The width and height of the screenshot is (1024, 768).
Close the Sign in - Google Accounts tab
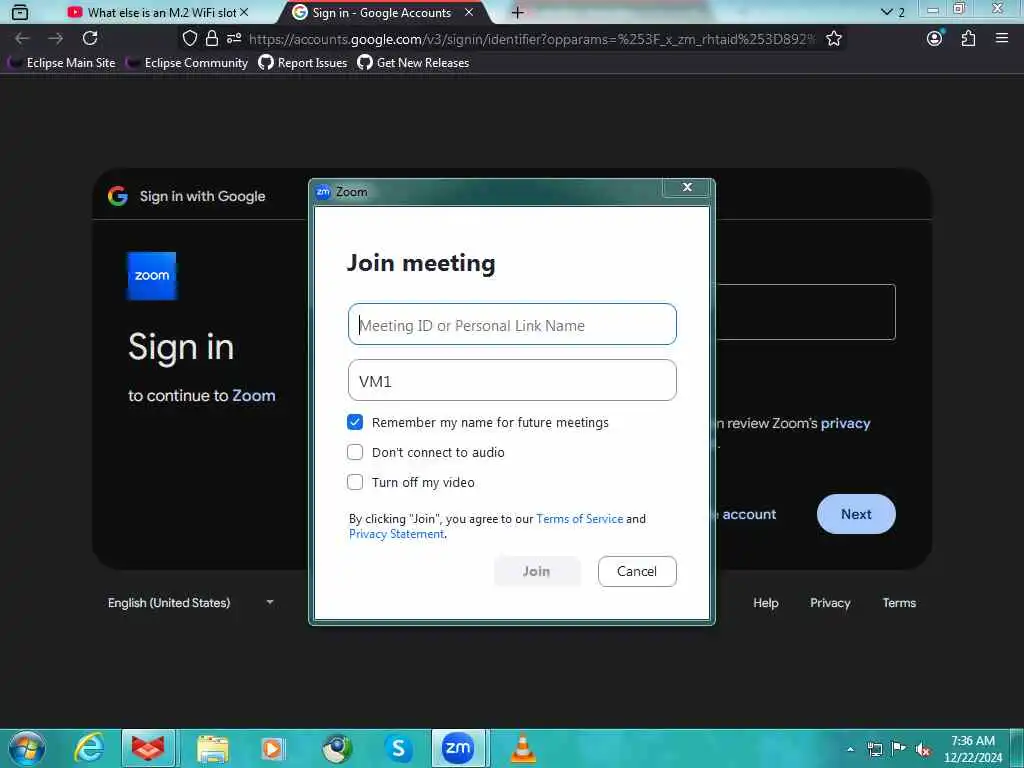click(x=469, y=12)
